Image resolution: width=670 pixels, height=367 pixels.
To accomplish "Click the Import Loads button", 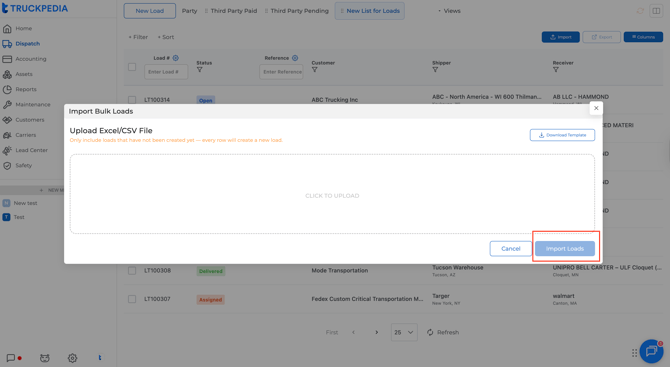I will coord(564,249).
